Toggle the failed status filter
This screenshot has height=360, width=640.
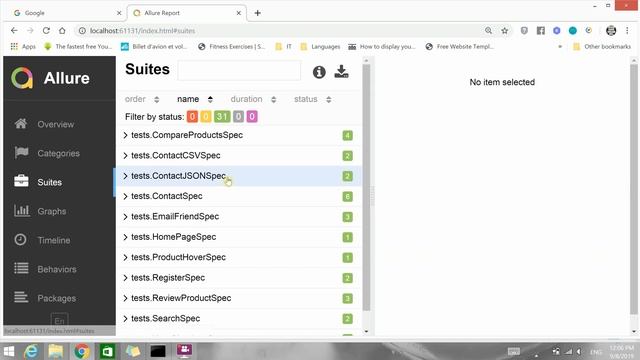[192, 117]
